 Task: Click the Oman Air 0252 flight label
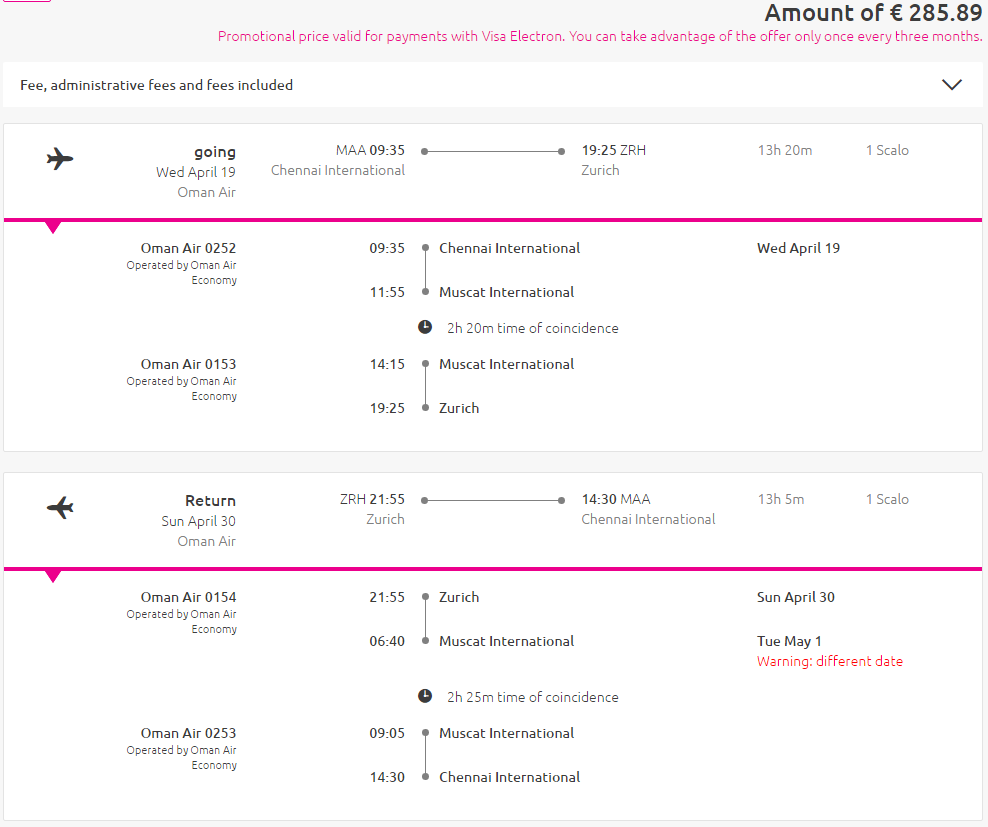click(x=188, y=248)
